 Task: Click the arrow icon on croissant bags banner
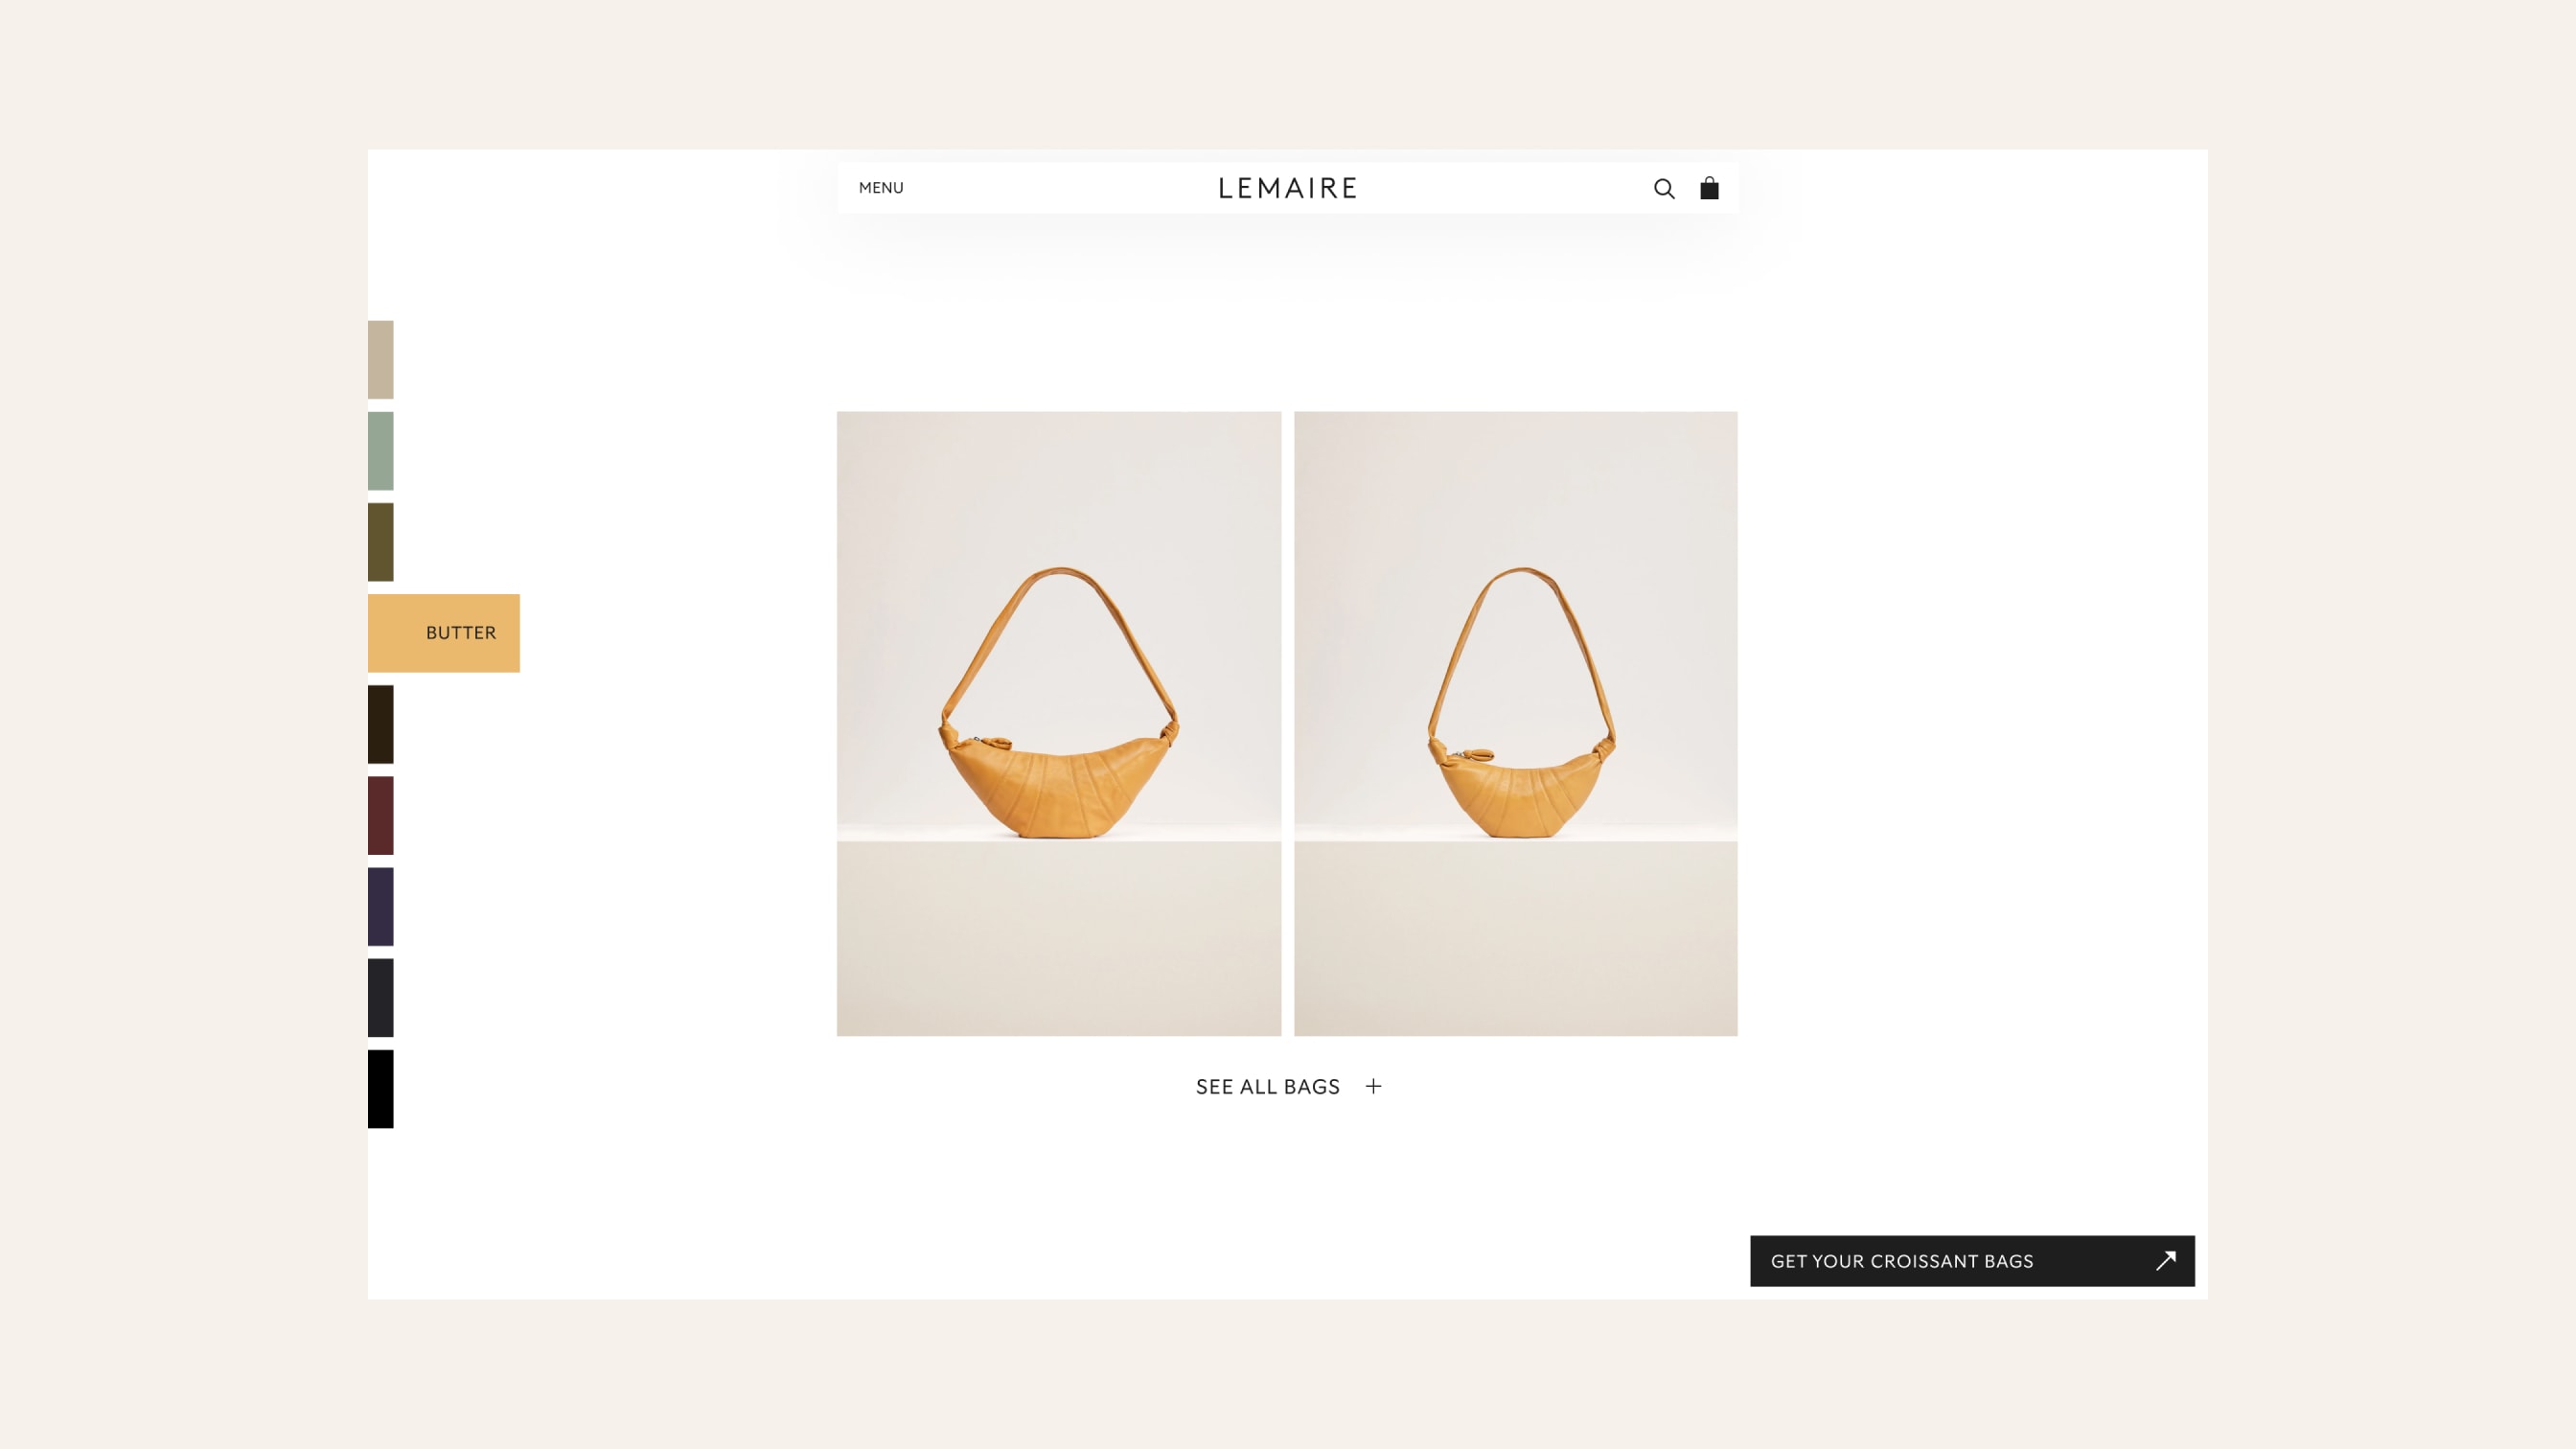(2166, 1261)
